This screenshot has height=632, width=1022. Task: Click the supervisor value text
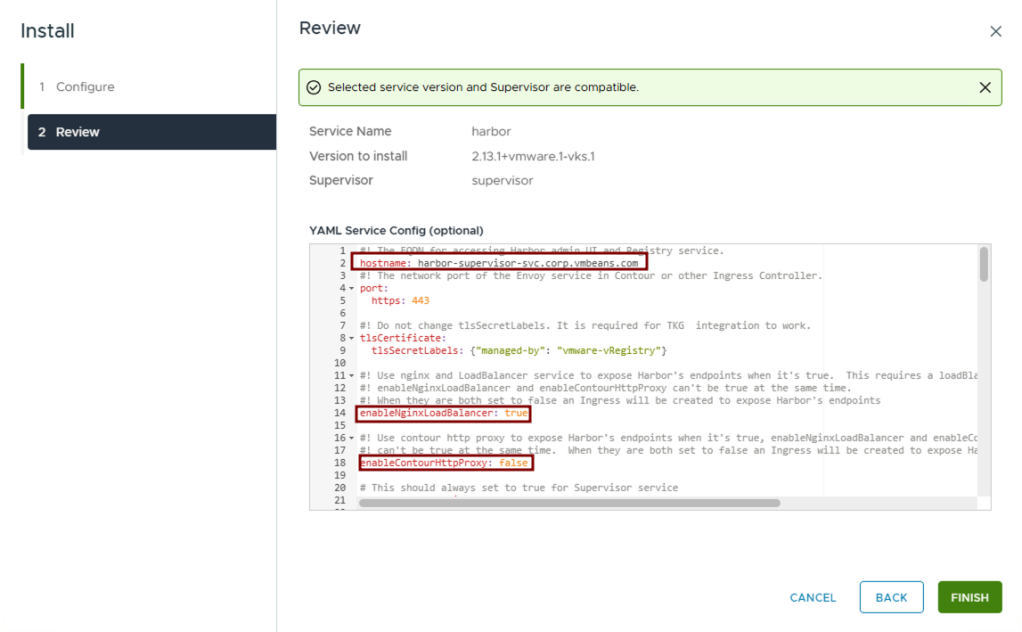point(502,180)
